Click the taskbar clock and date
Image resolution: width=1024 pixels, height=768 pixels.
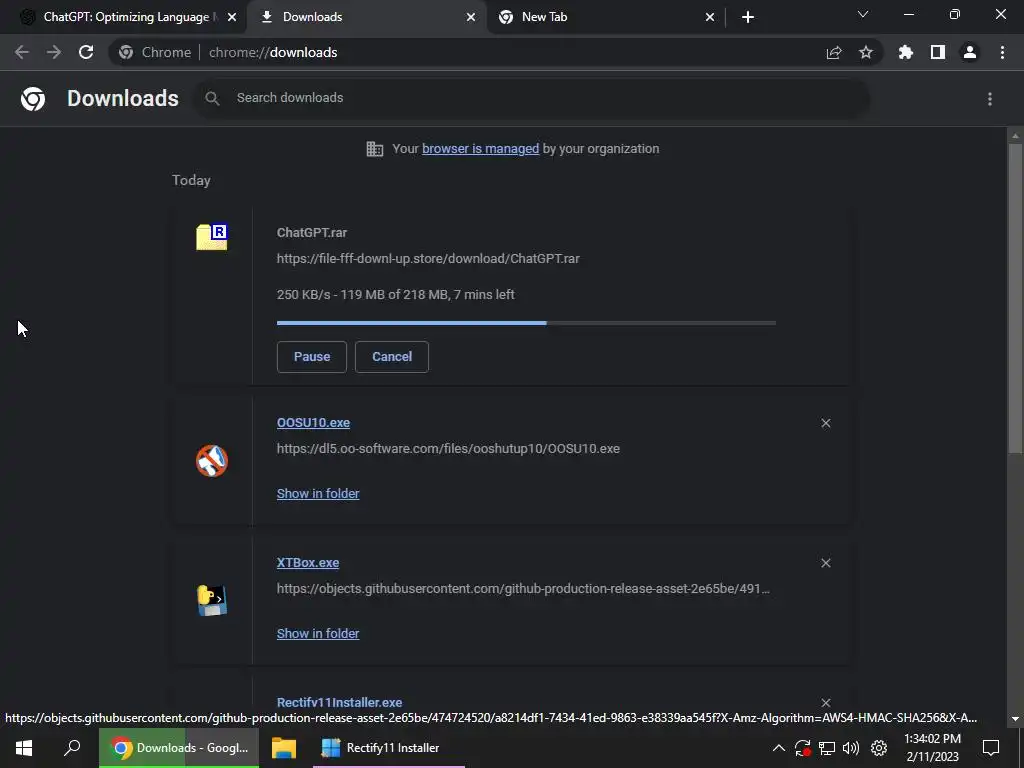tap(933, 748)
